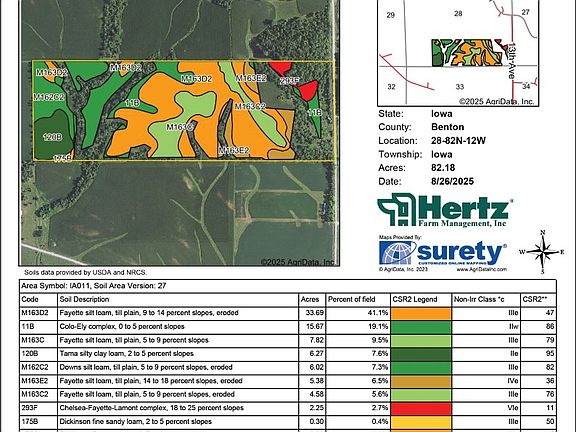The width and height of the screenshot is (576, 432).
Task: Click the Iowa value beside State
Action: tap(442, 114)
